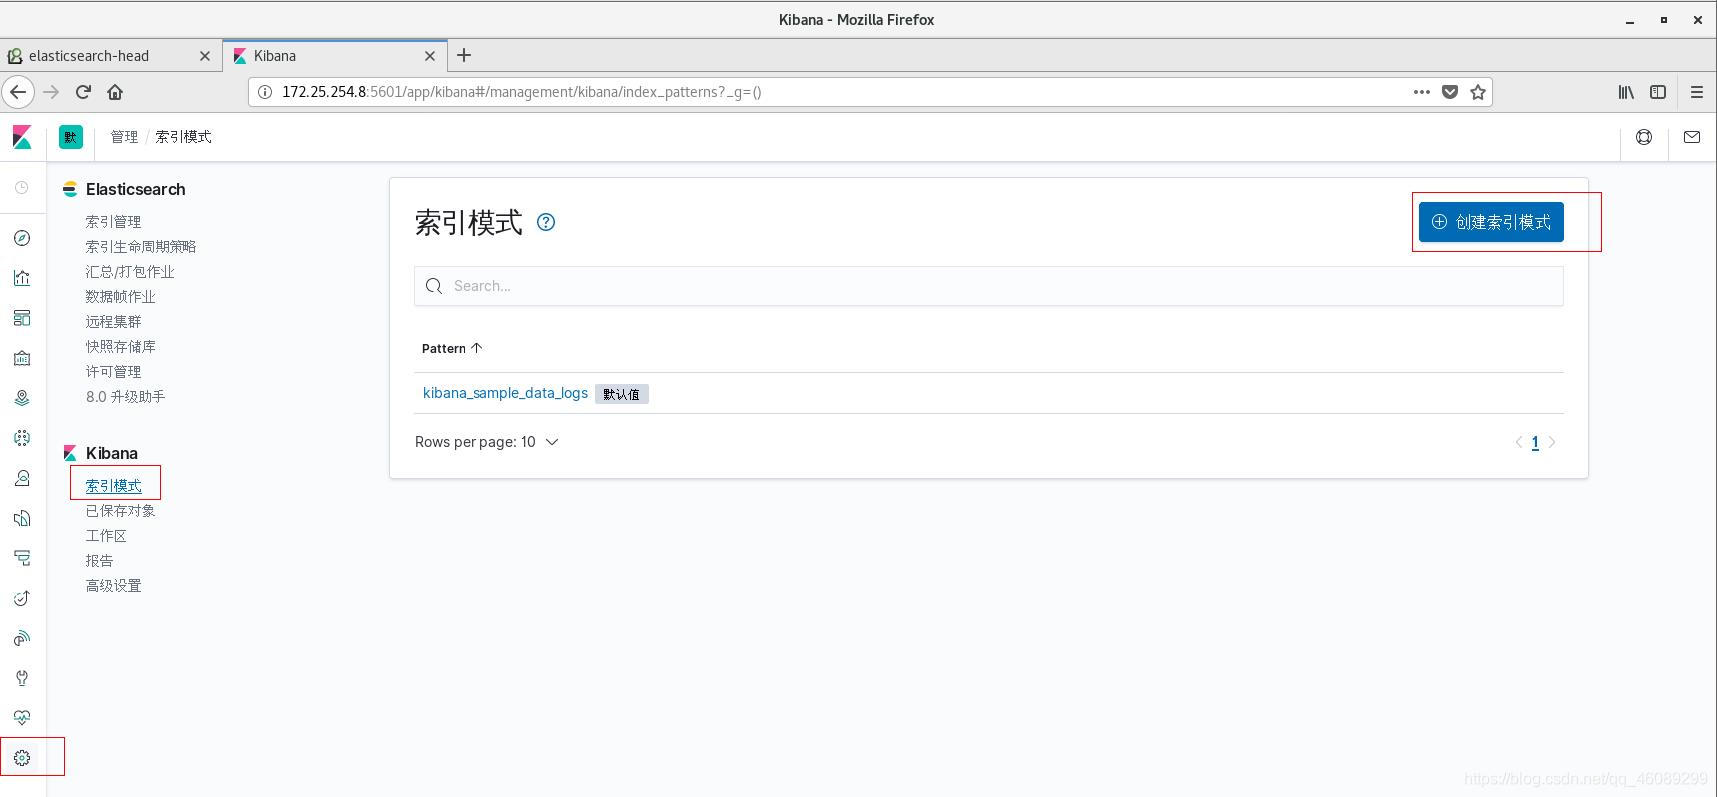Click the help question mark beside 索引模式
The width and height of the screenshot is (1717, 797).
(546, 222)
